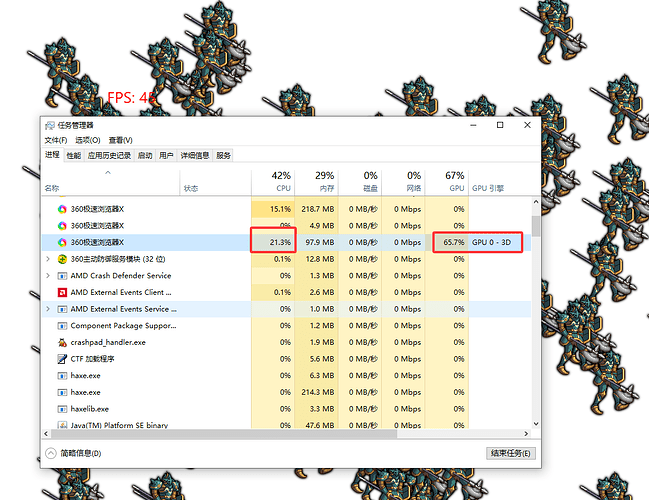649x500 pixels.
Task: Sort by the 42% CPU column header
Action: (x=273, y=182)
